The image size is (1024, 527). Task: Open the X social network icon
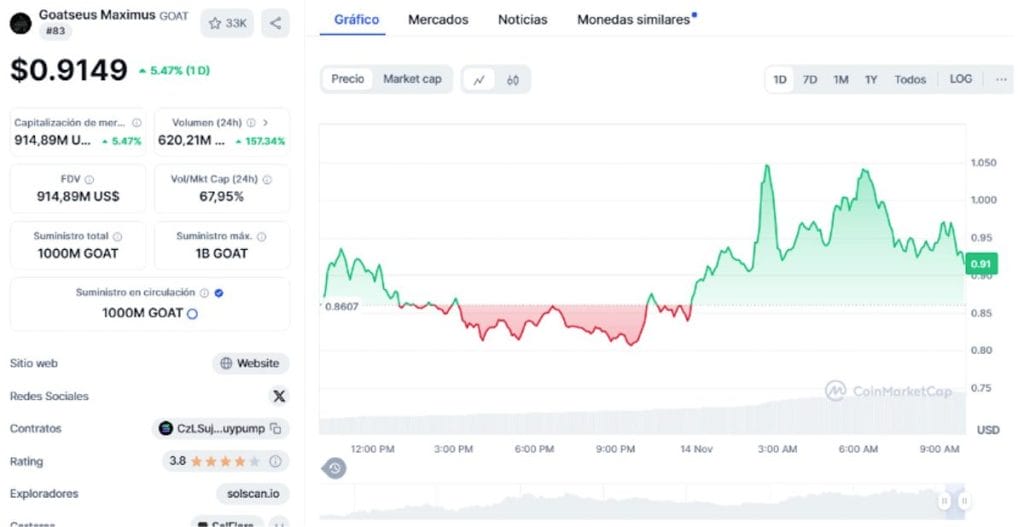(279, 396)
